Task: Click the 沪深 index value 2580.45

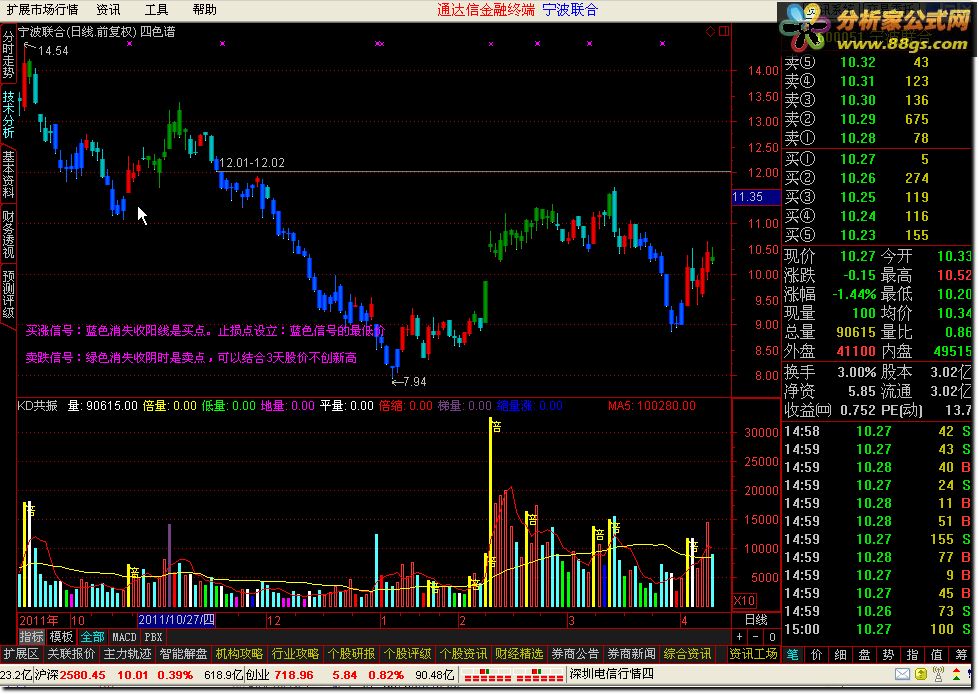Action: pos(82,675)
